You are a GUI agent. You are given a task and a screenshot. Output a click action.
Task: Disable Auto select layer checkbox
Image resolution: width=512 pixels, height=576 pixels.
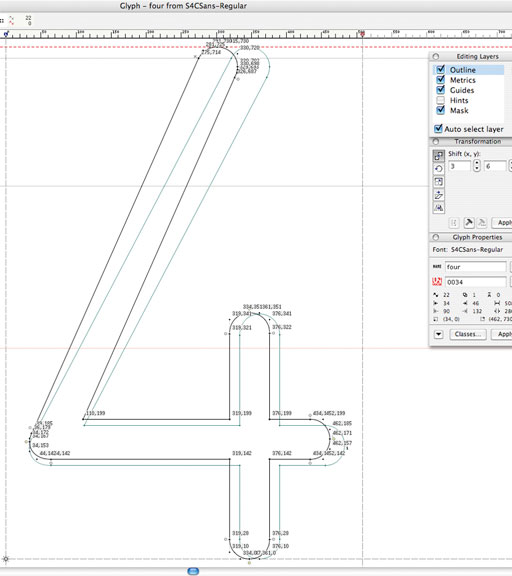438,129
